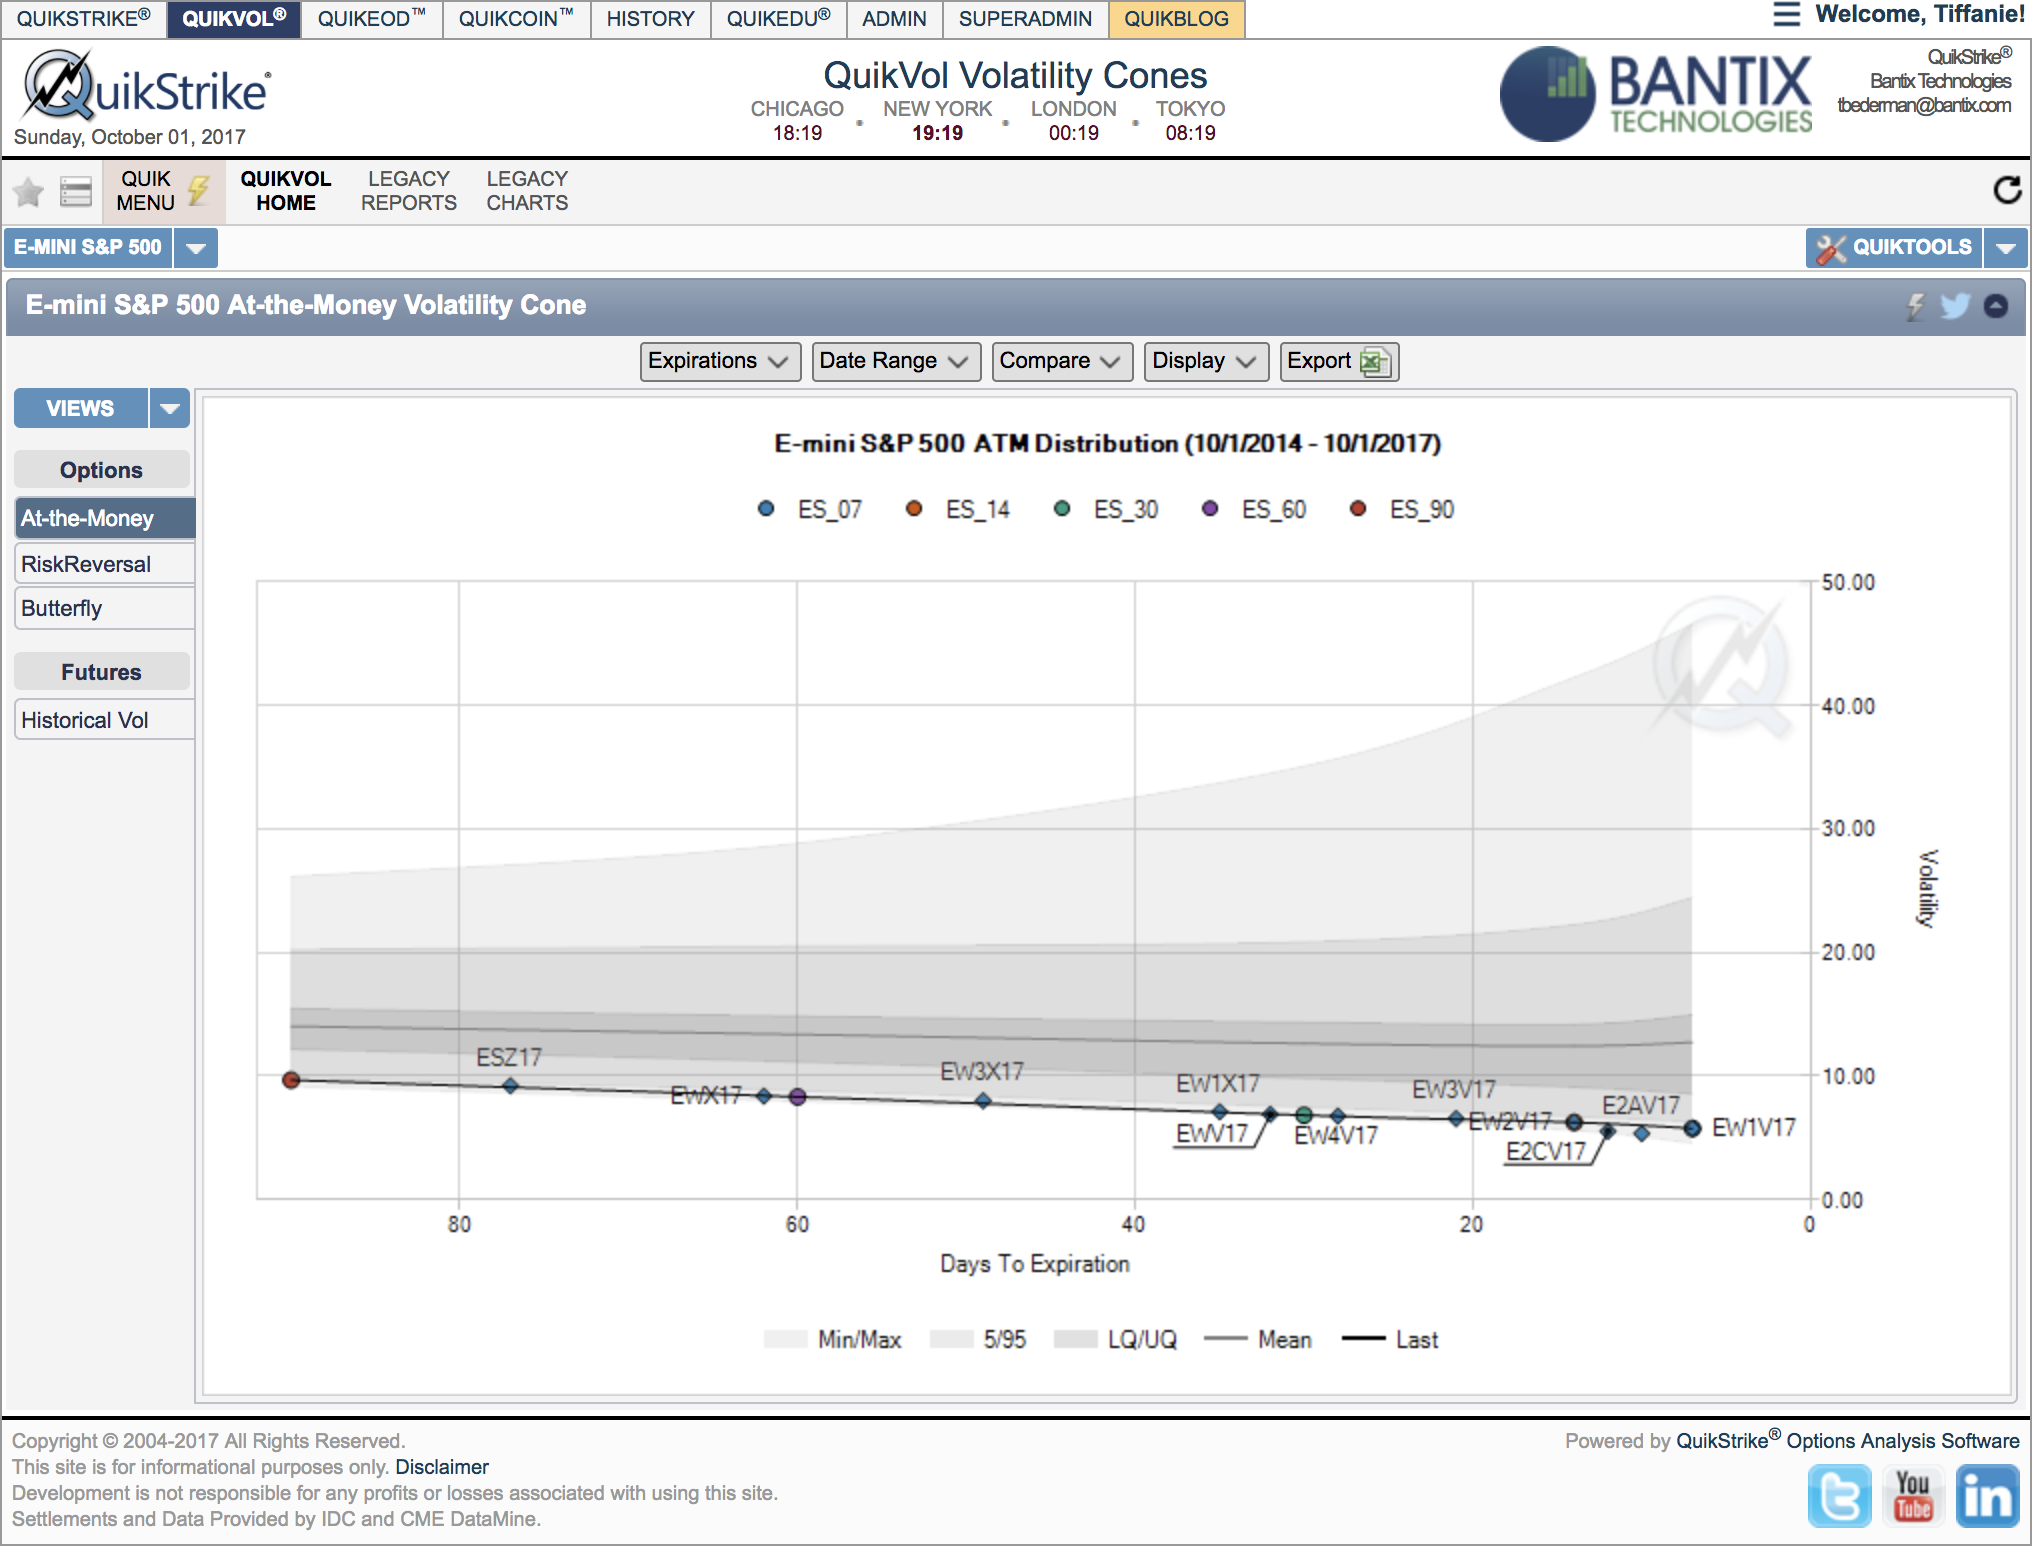Click the favorites star icon
Screen dimensions: 2032x1546
tap(29, 190)
